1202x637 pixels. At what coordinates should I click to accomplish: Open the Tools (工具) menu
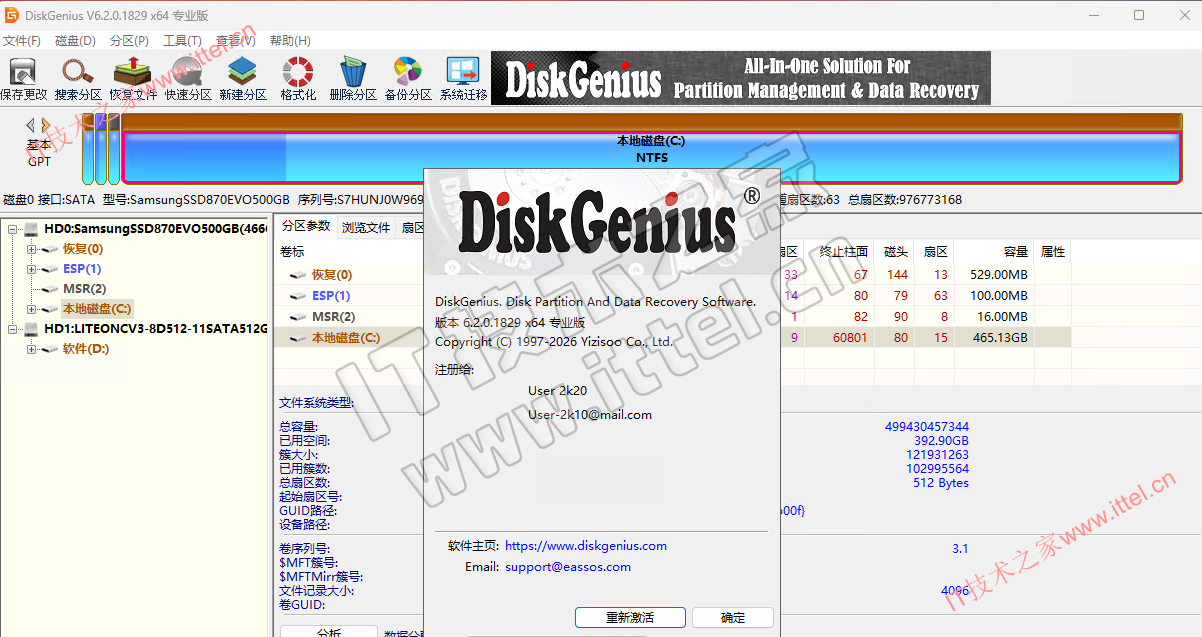[182, 41]
